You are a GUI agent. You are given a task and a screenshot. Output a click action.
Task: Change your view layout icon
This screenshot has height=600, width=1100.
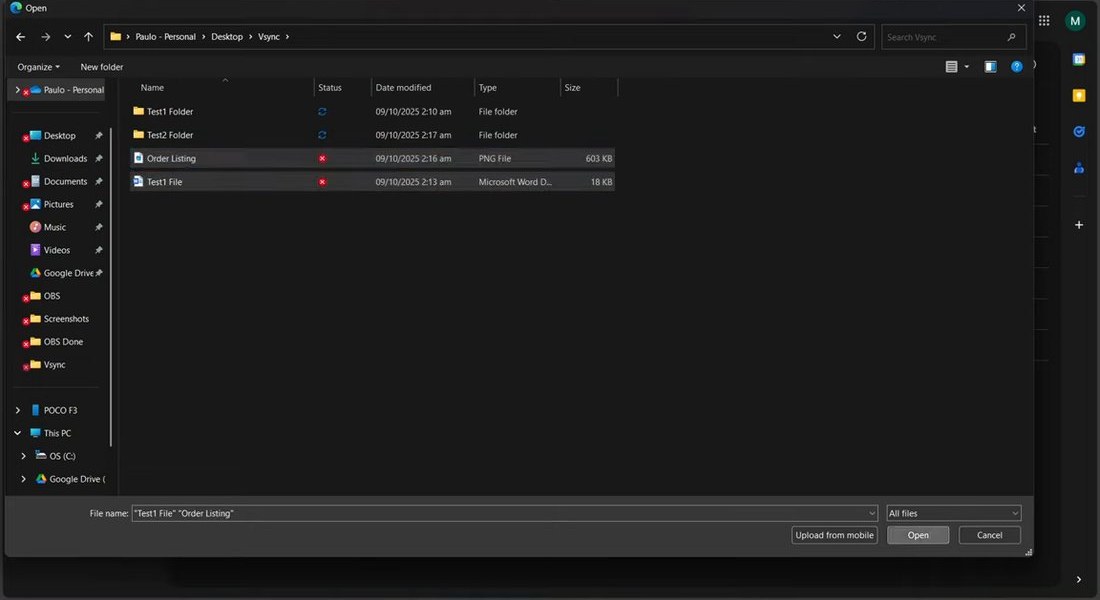951,67
